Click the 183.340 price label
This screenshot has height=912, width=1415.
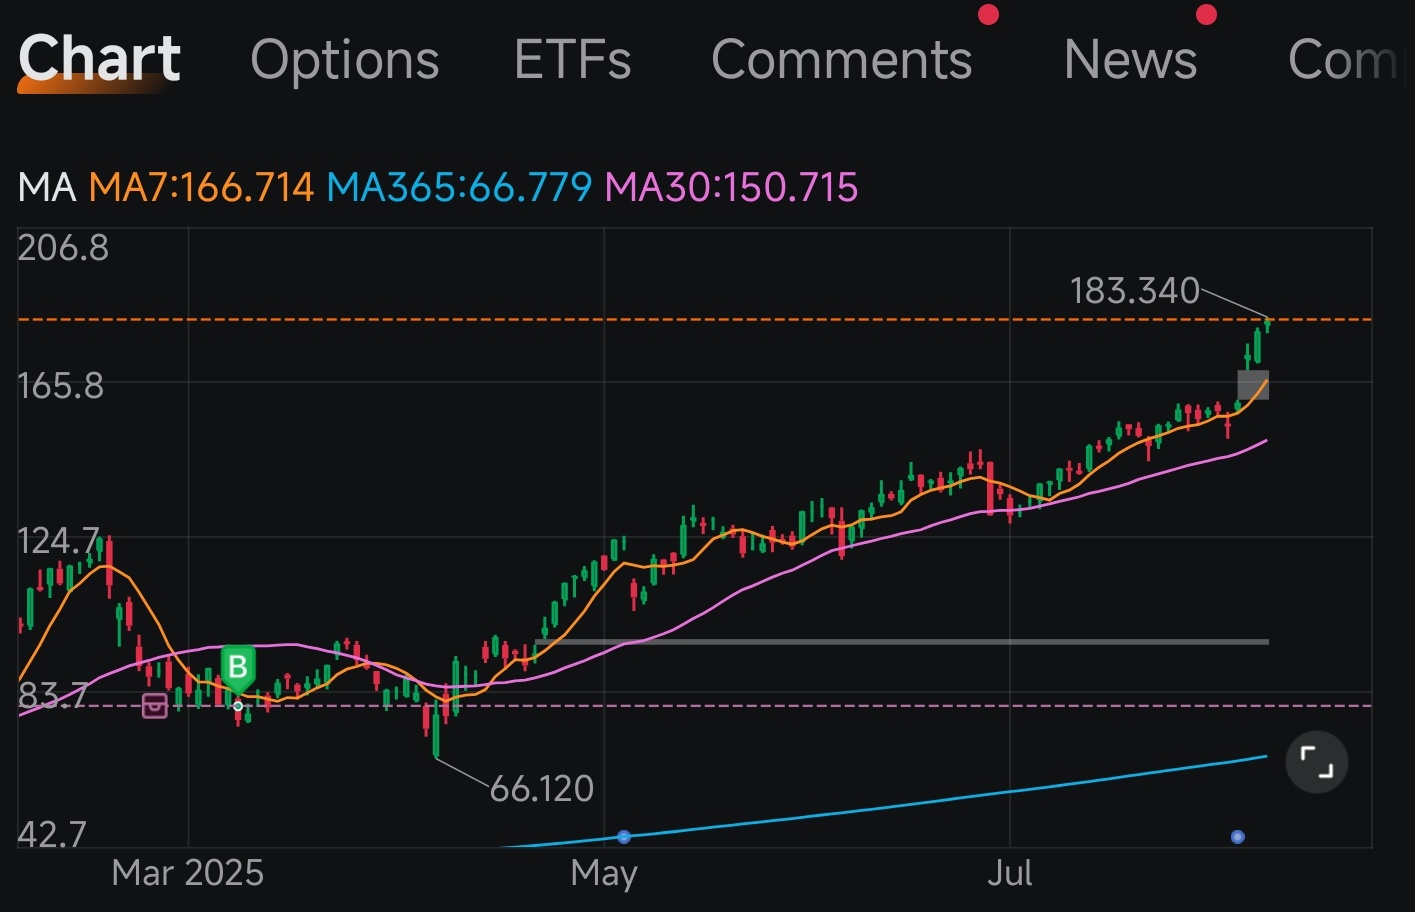pyautogui.click(x=1135, y=291)
